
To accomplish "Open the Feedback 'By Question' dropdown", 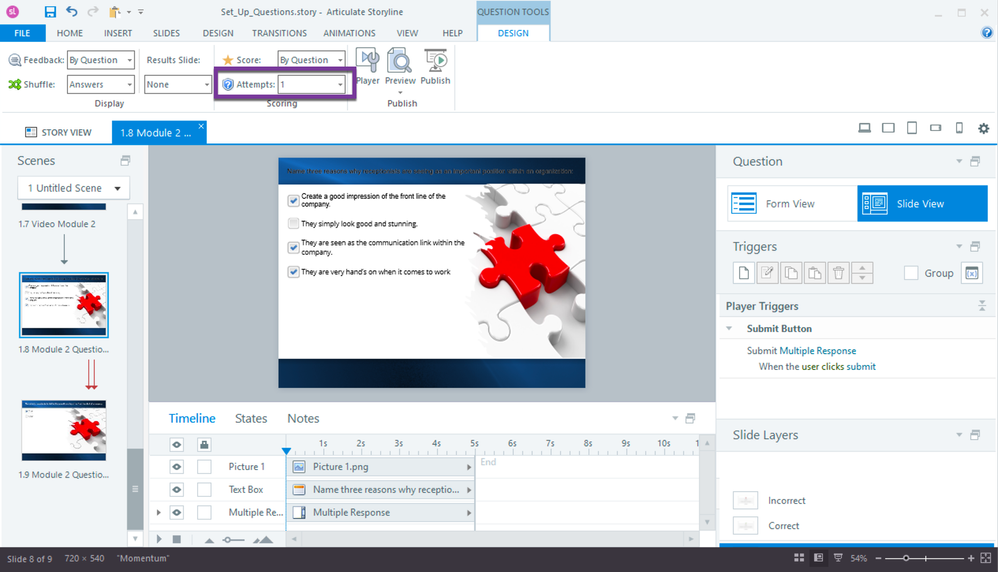I will click(x=127, y=60).
